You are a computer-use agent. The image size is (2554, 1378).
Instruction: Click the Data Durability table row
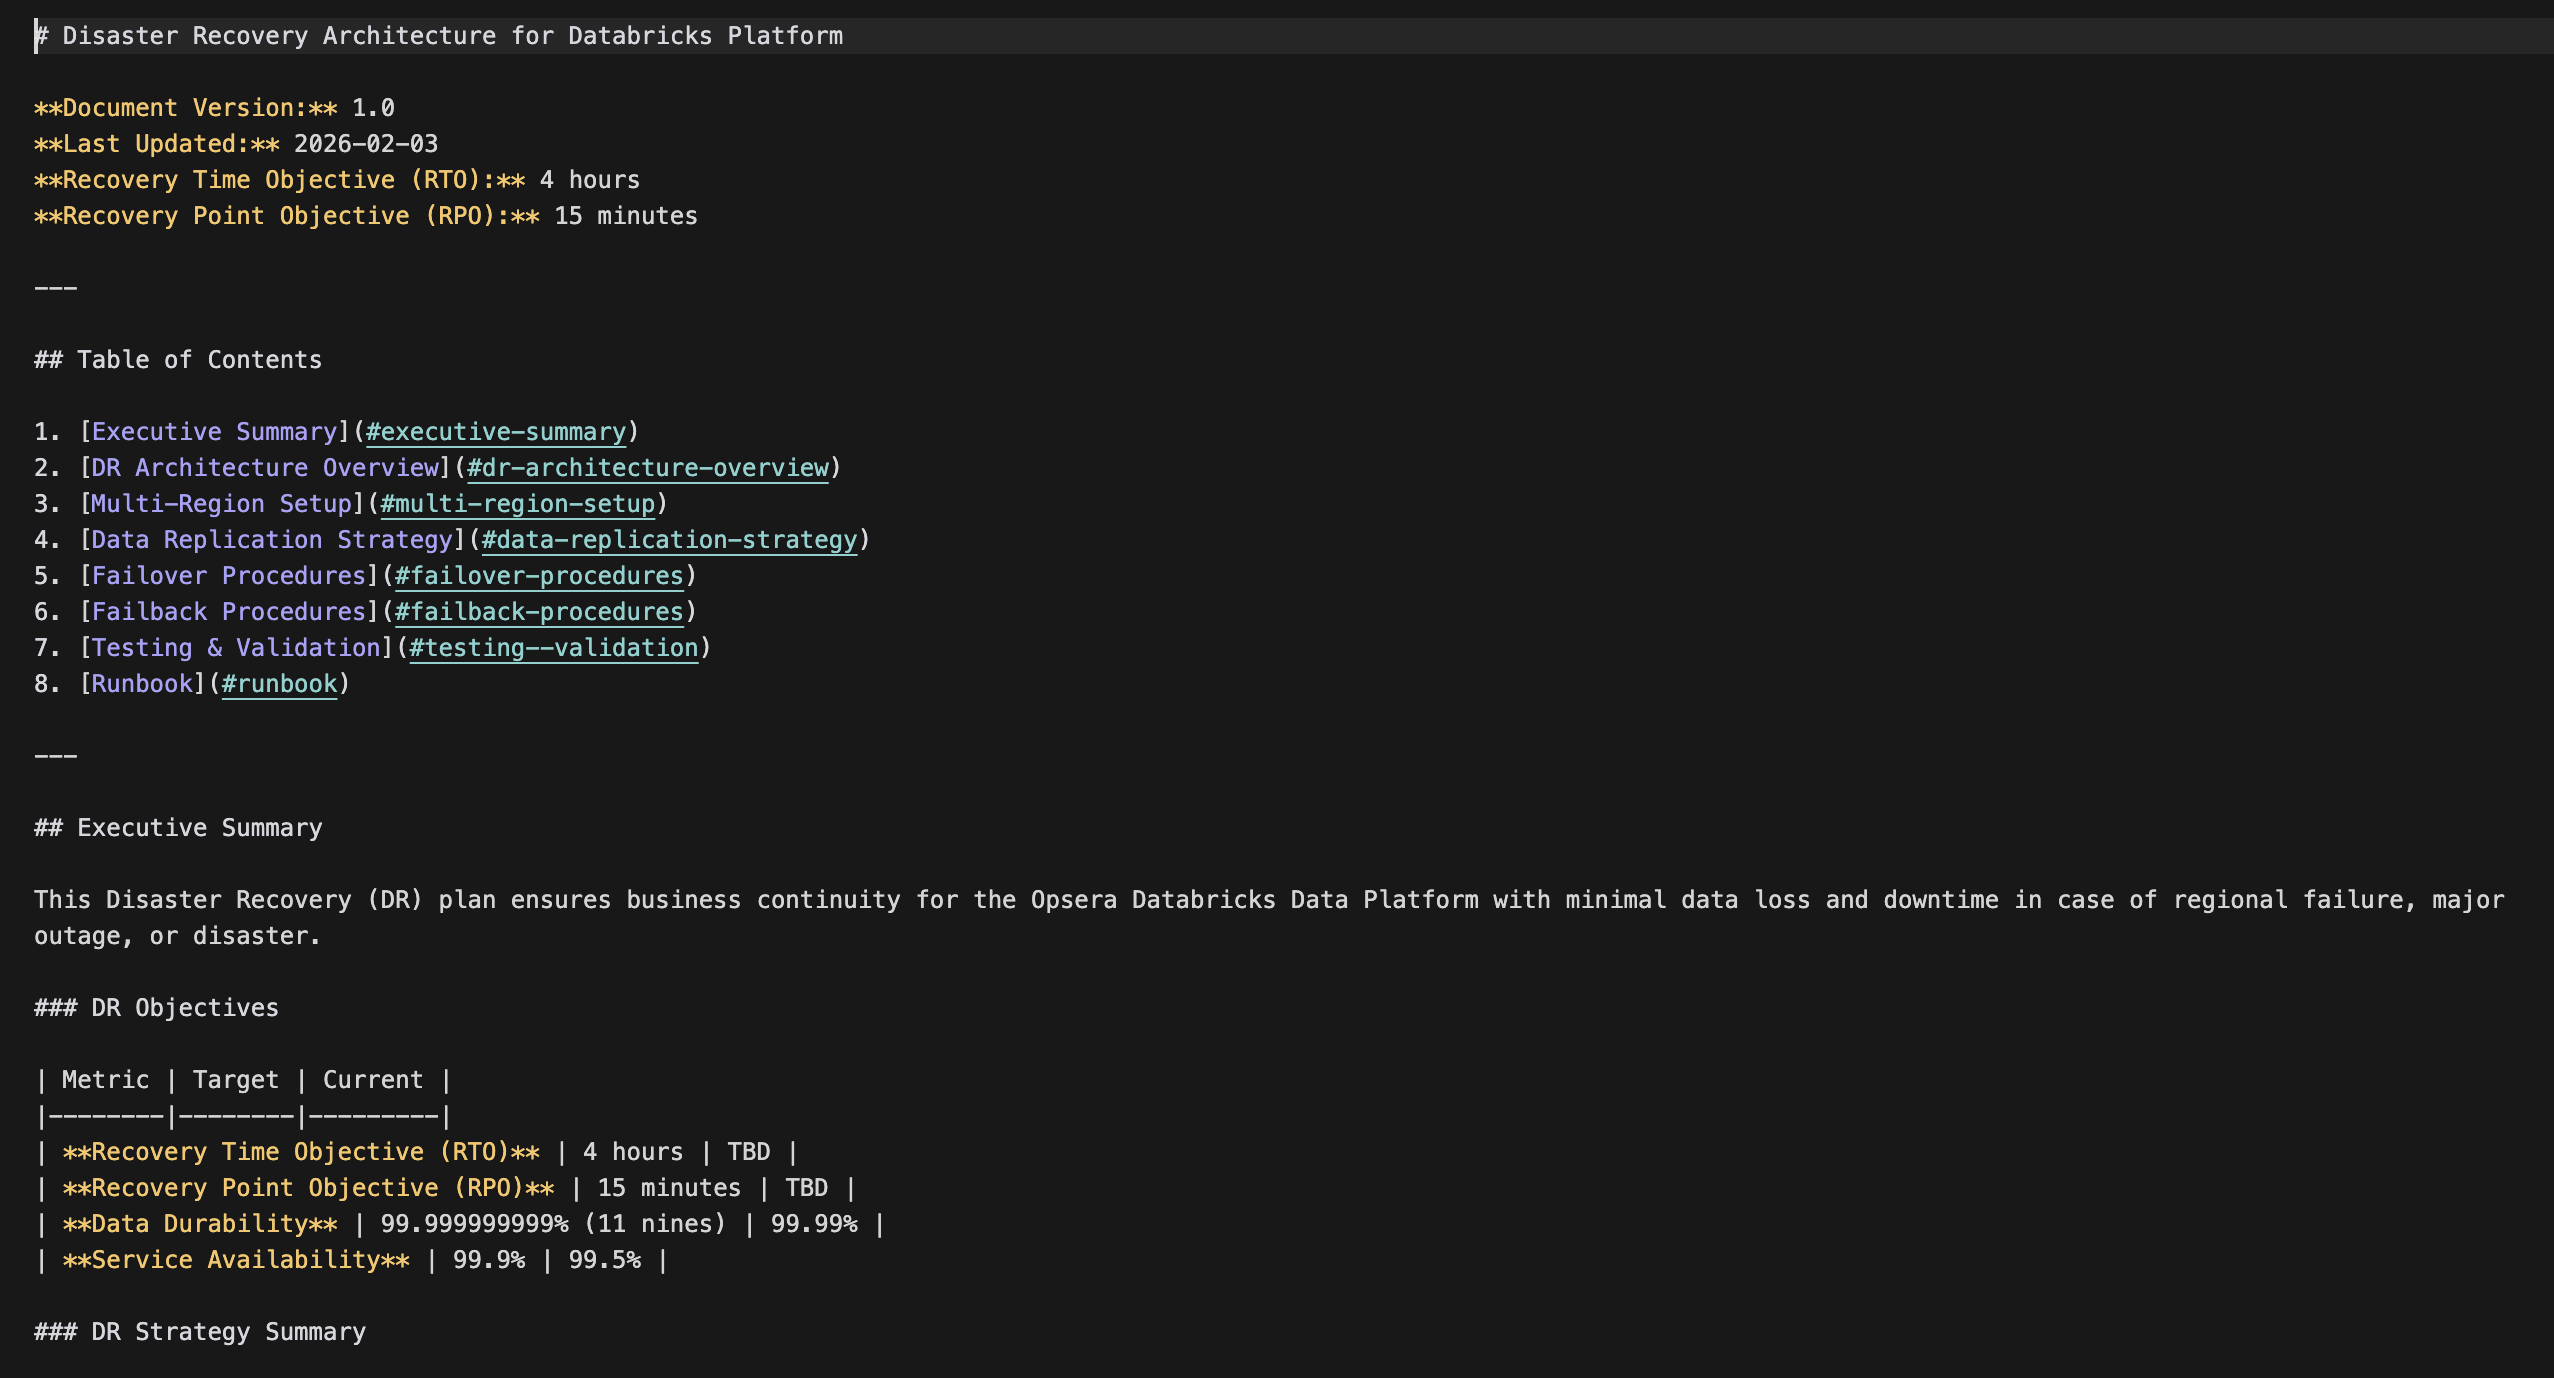pos(199,1224)
